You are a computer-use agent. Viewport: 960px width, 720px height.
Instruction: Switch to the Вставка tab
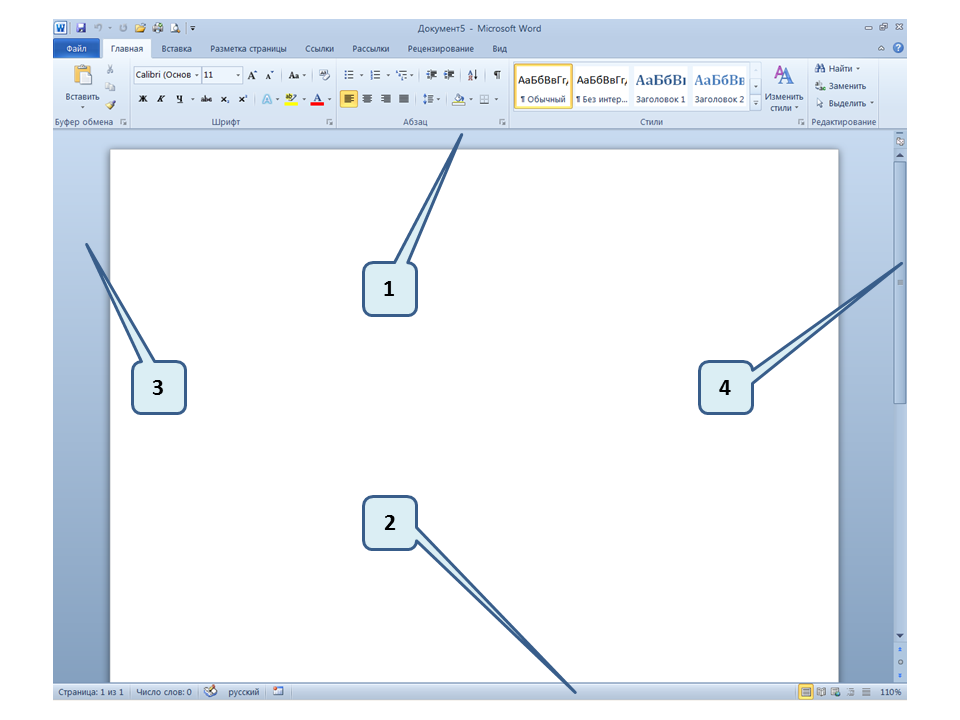[177, 48]
